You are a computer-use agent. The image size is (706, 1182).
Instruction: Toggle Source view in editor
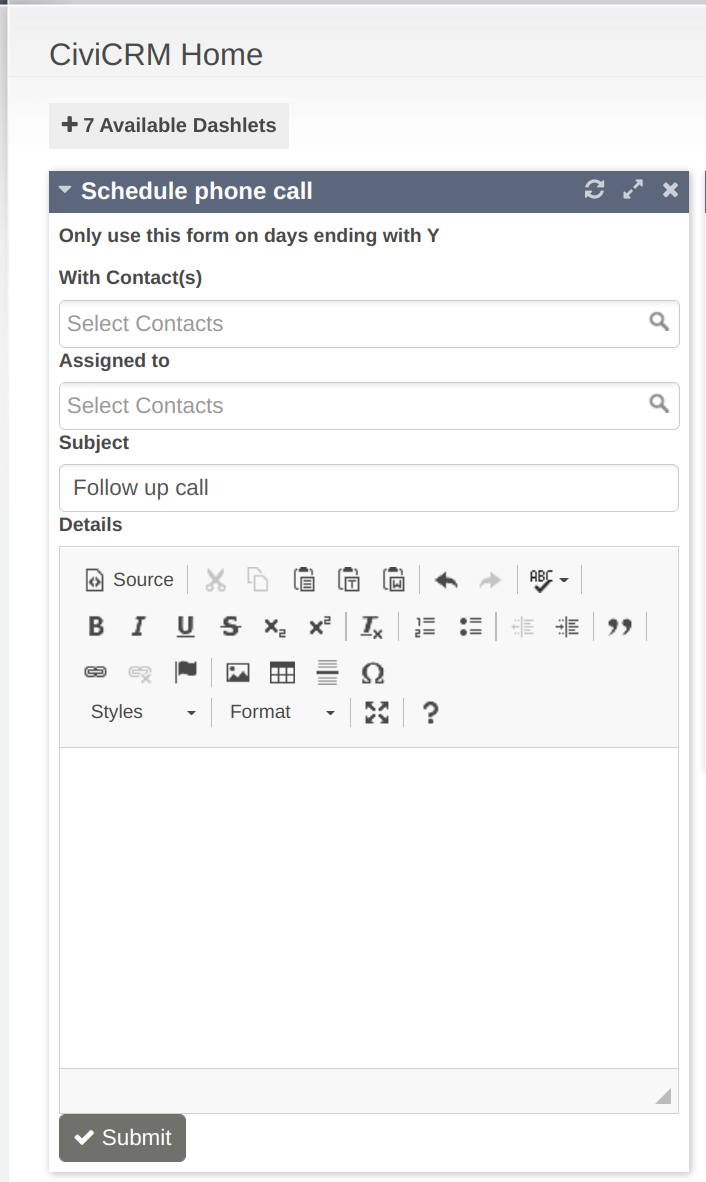130,580
